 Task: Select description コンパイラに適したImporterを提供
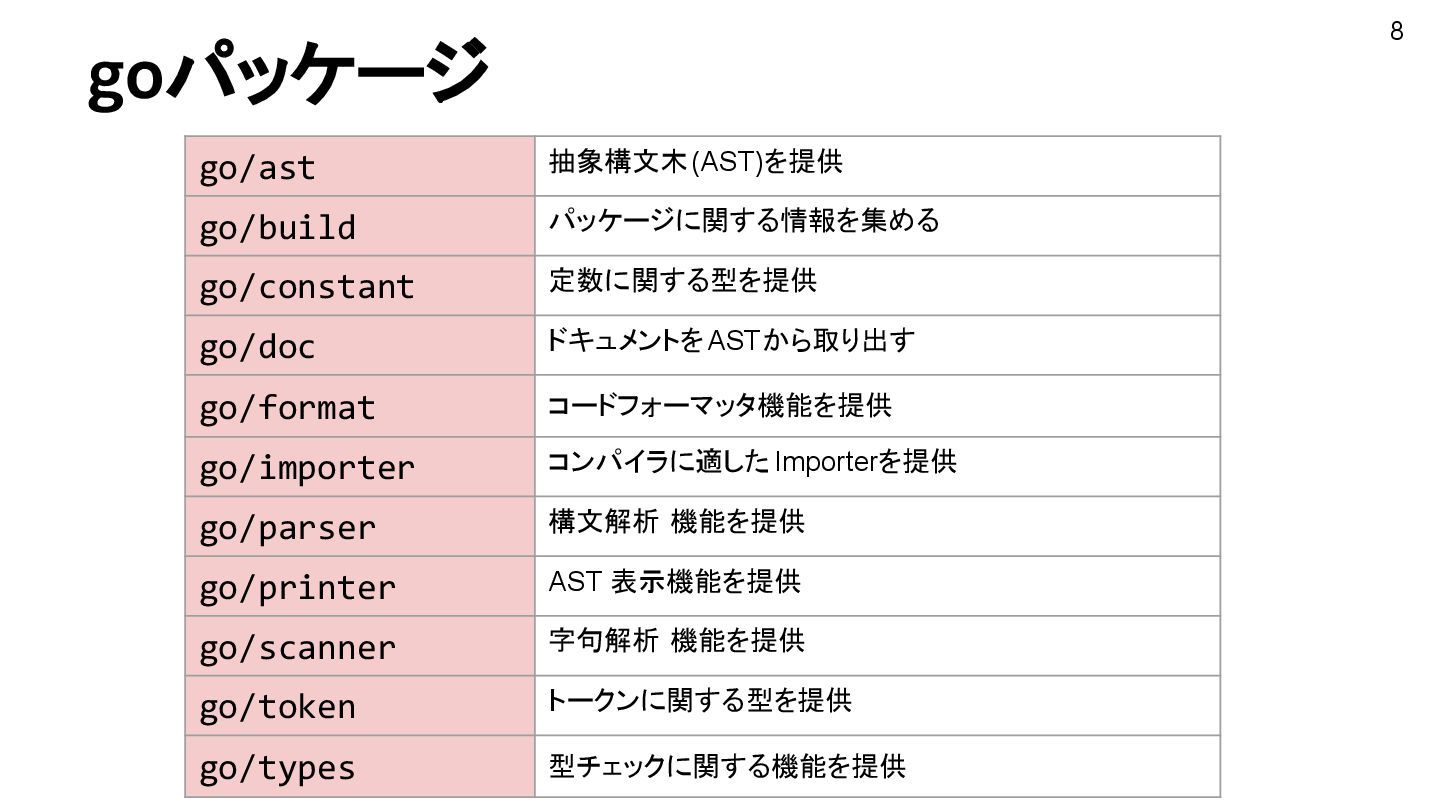click(x=752, y=462)
